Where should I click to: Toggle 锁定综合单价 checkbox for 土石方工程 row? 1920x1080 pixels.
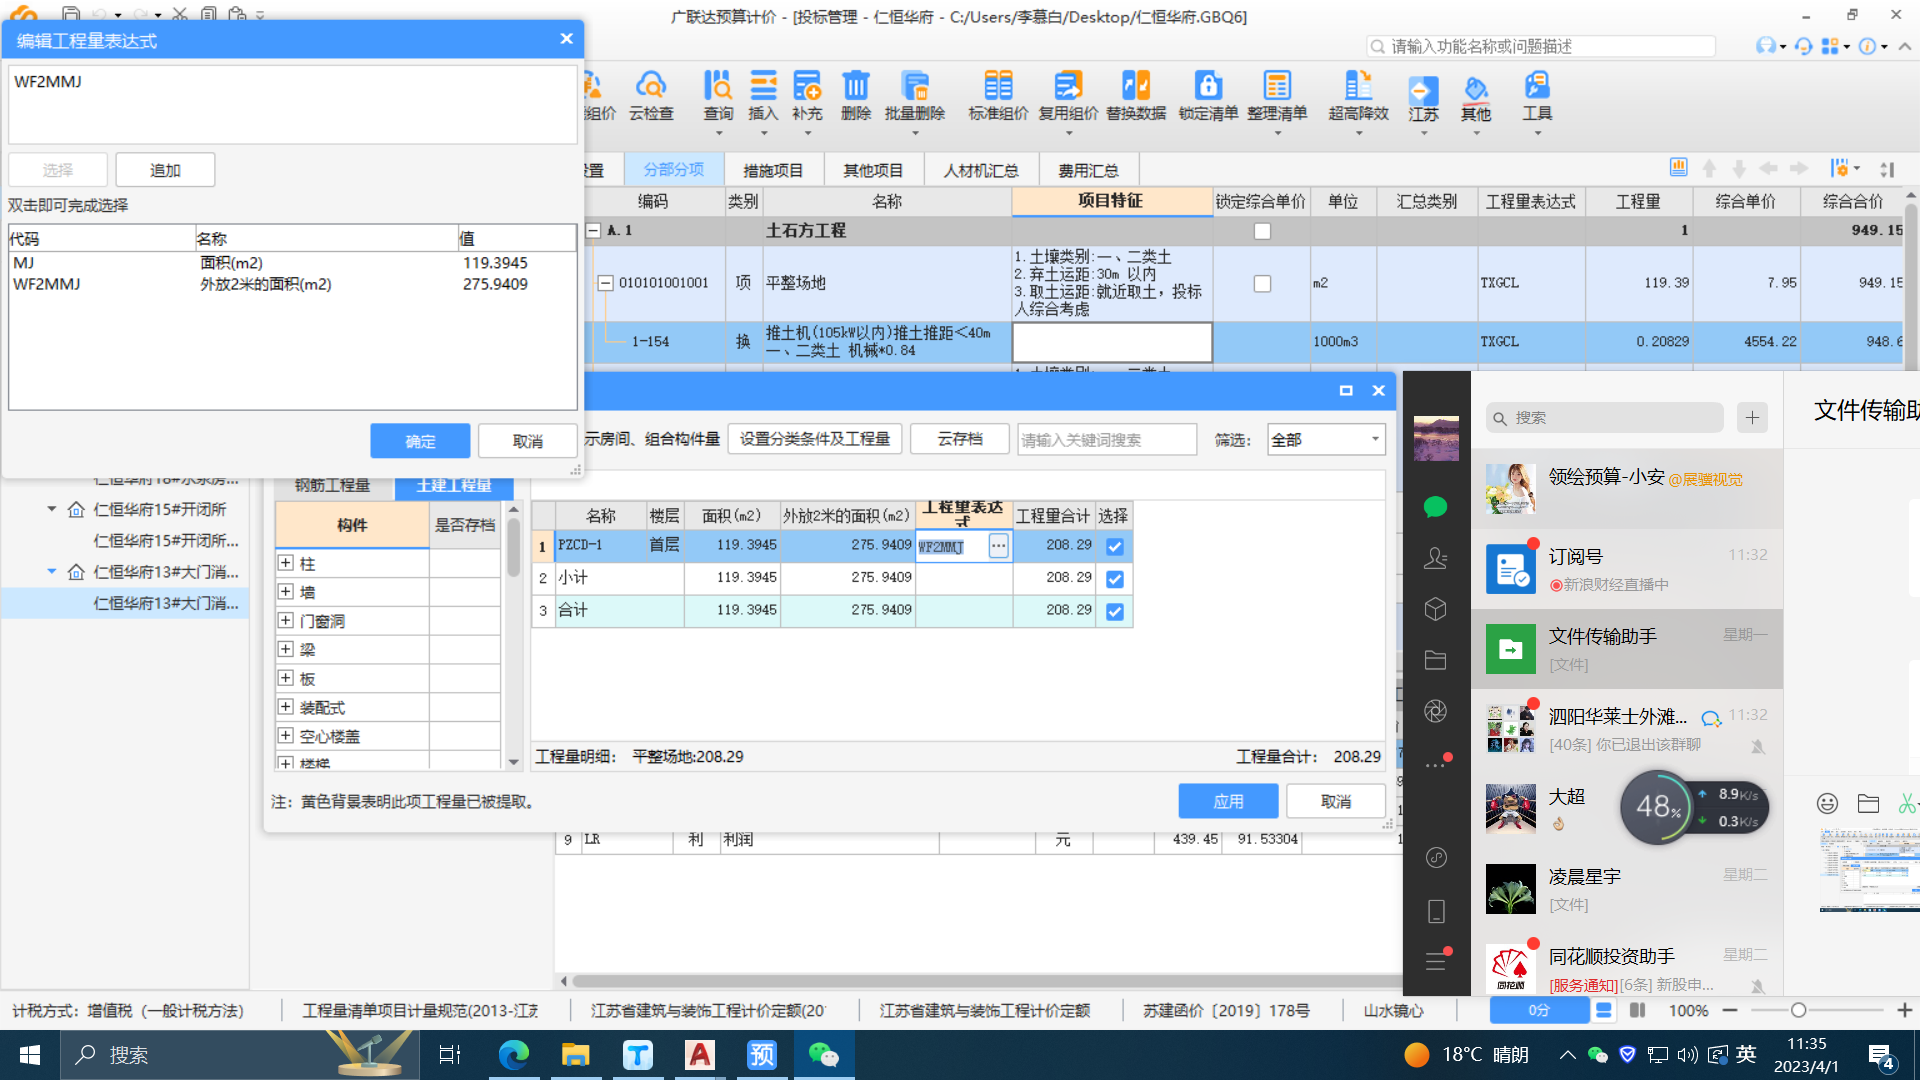(x=1262, y=231)
